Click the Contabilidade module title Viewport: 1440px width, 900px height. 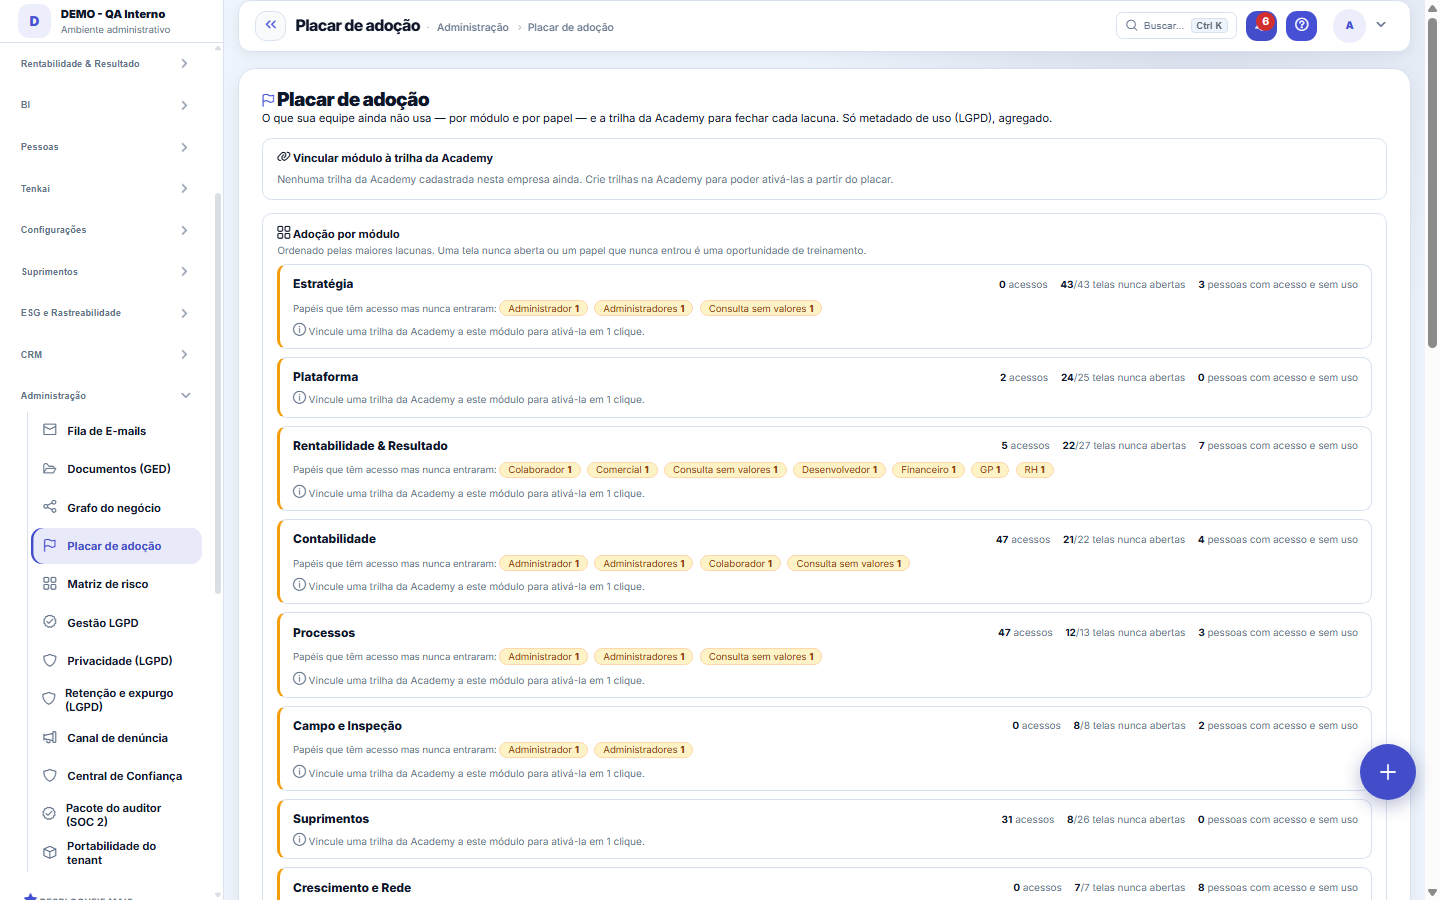(334, 539)
